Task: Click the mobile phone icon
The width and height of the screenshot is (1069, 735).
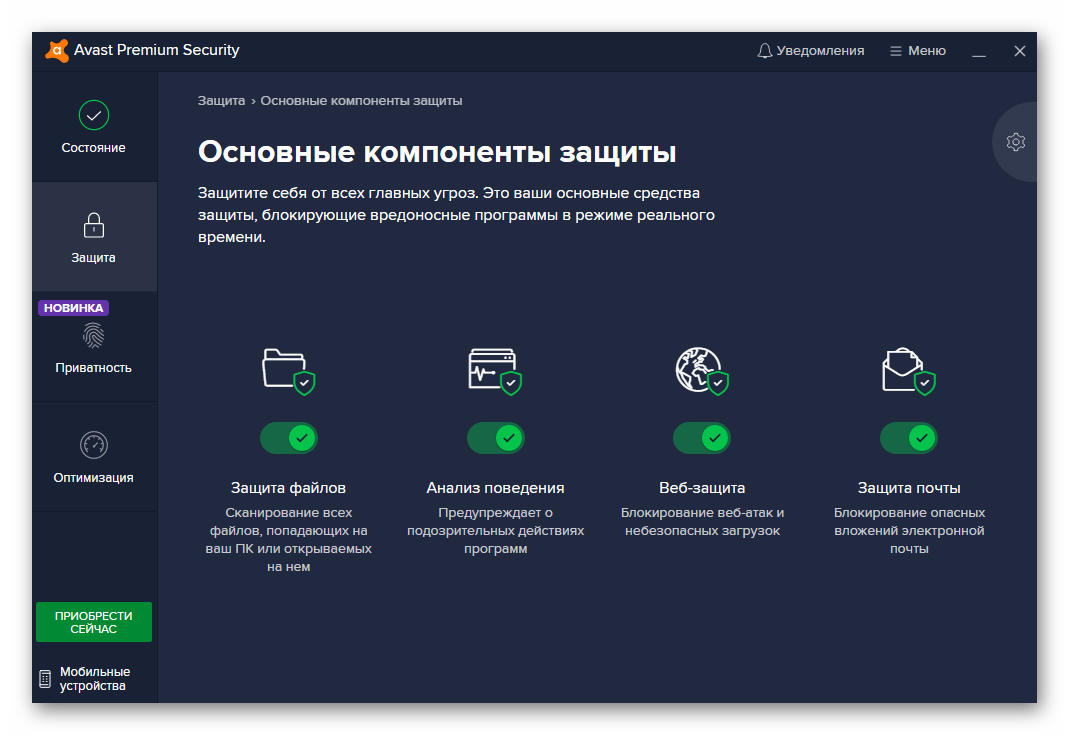Action: click(x=45, y=679)
